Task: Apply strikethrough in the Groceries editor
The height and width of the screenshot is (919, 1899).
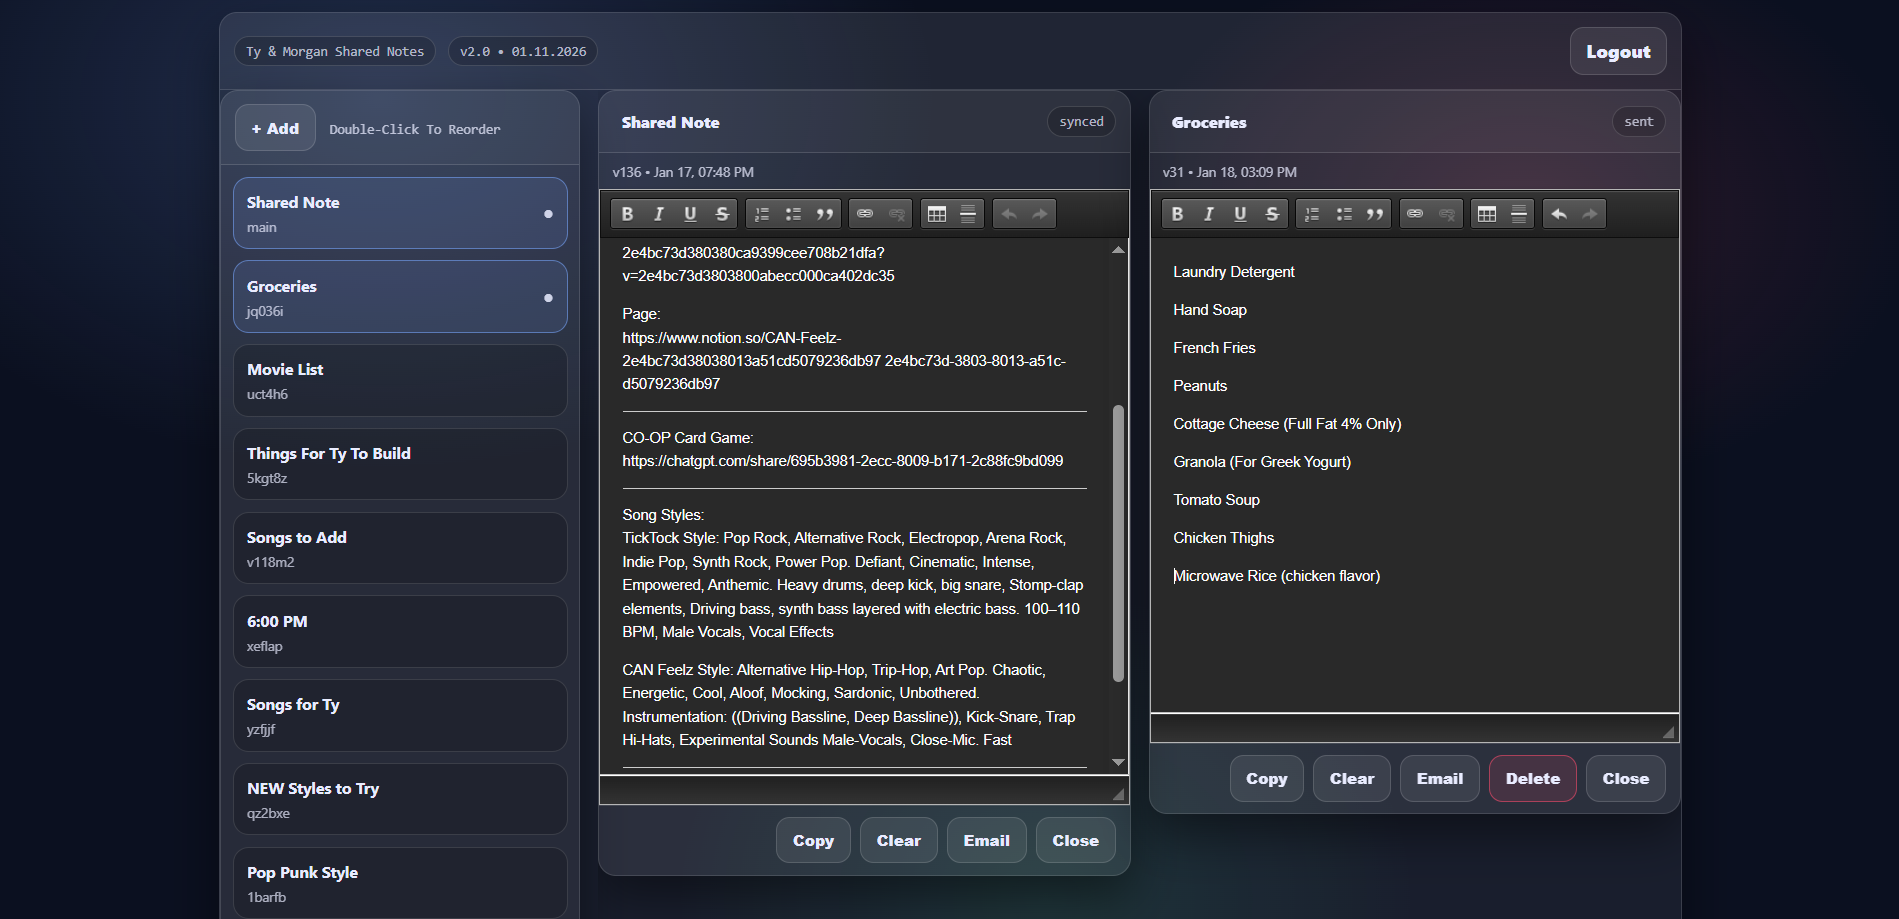Action: [1272, 213]
